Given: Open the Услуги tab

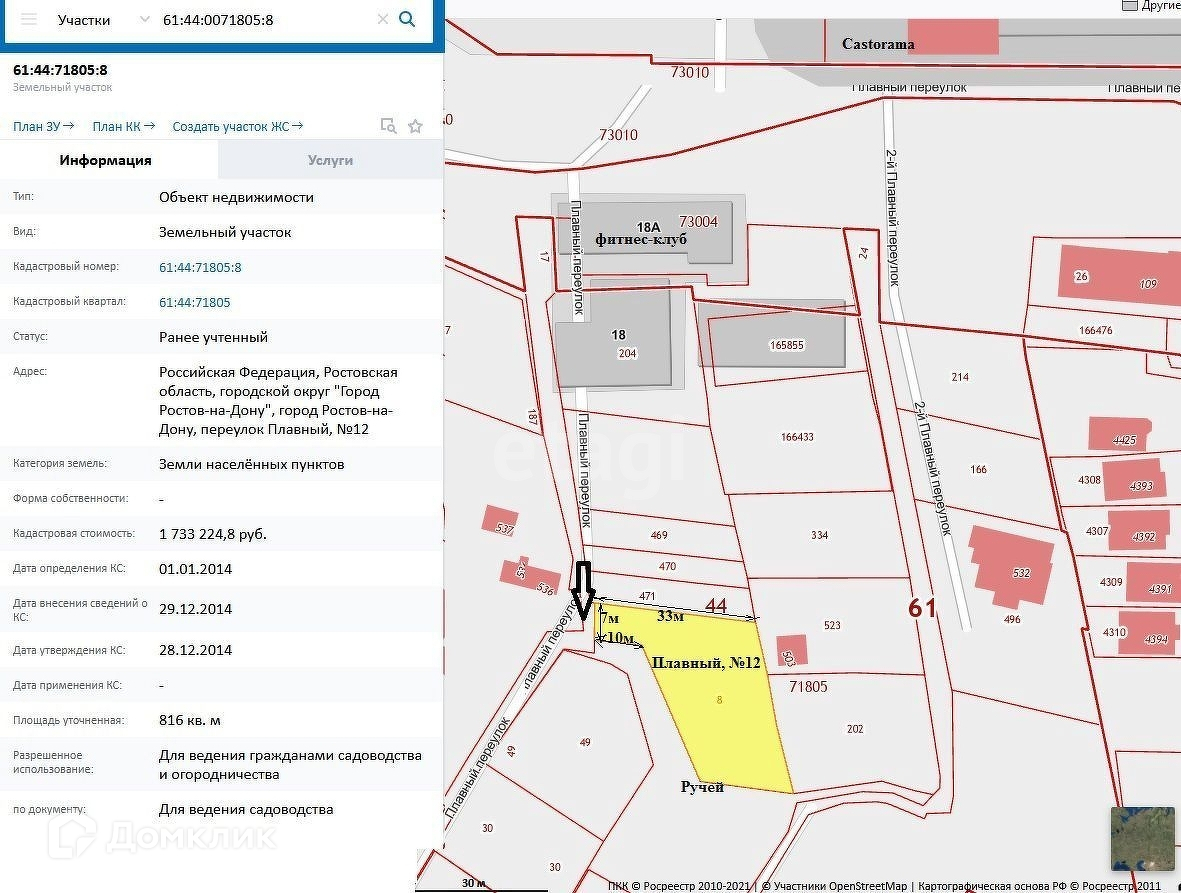Looking at the screenshot, I should (x=330, y=160).
